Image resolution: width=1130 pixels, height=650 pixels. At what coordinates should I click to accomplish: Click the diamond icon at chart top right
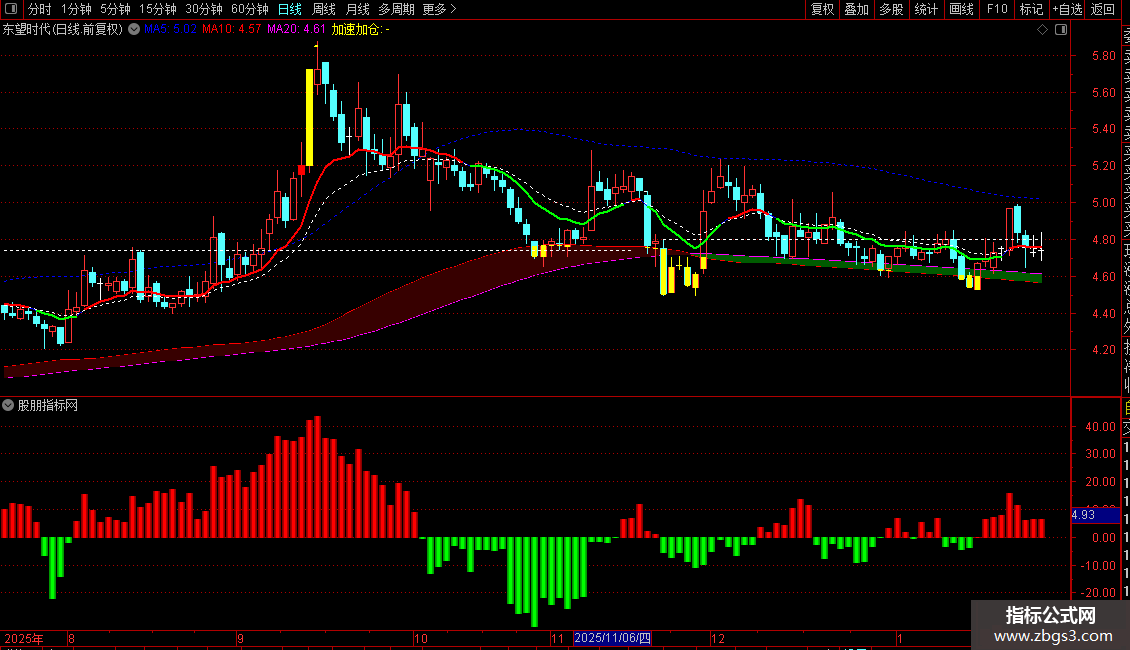click(x=1042, y=30)
